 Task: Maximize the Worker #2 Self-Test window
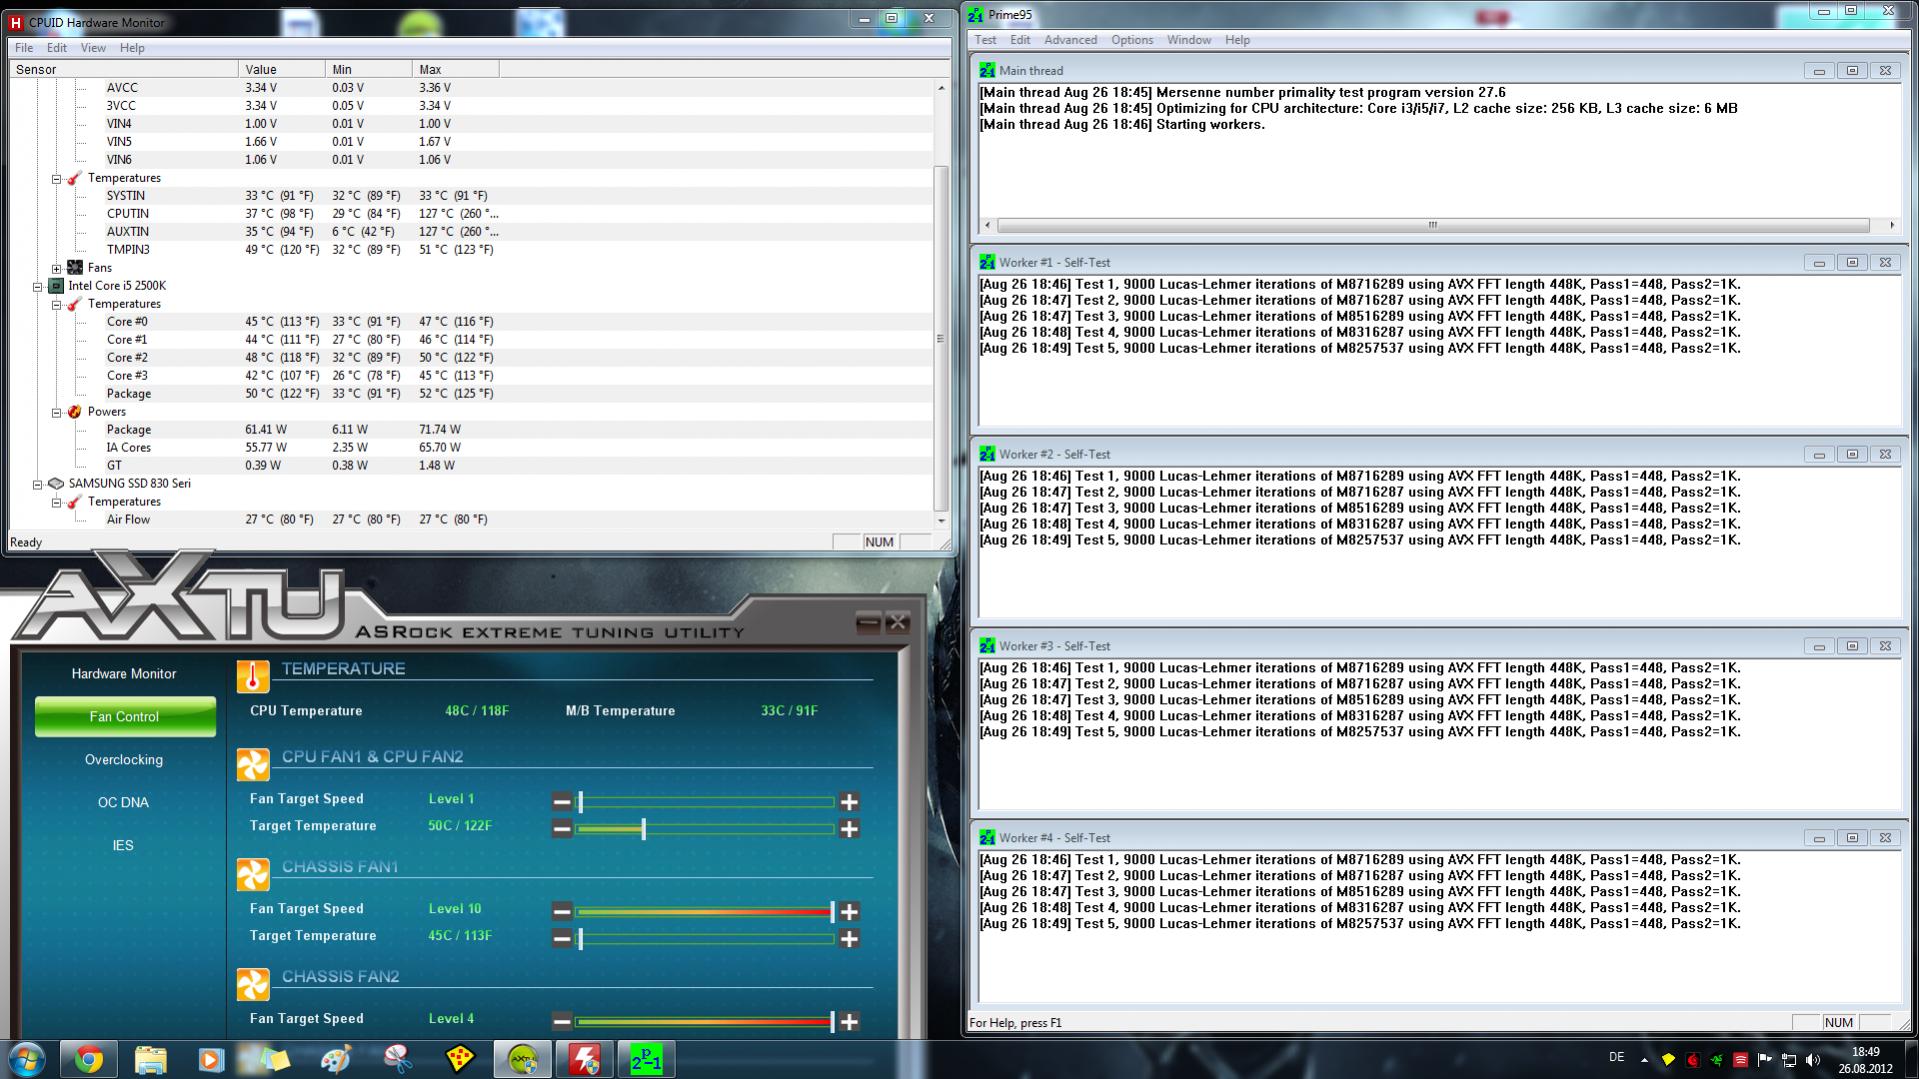point(1852,454)
